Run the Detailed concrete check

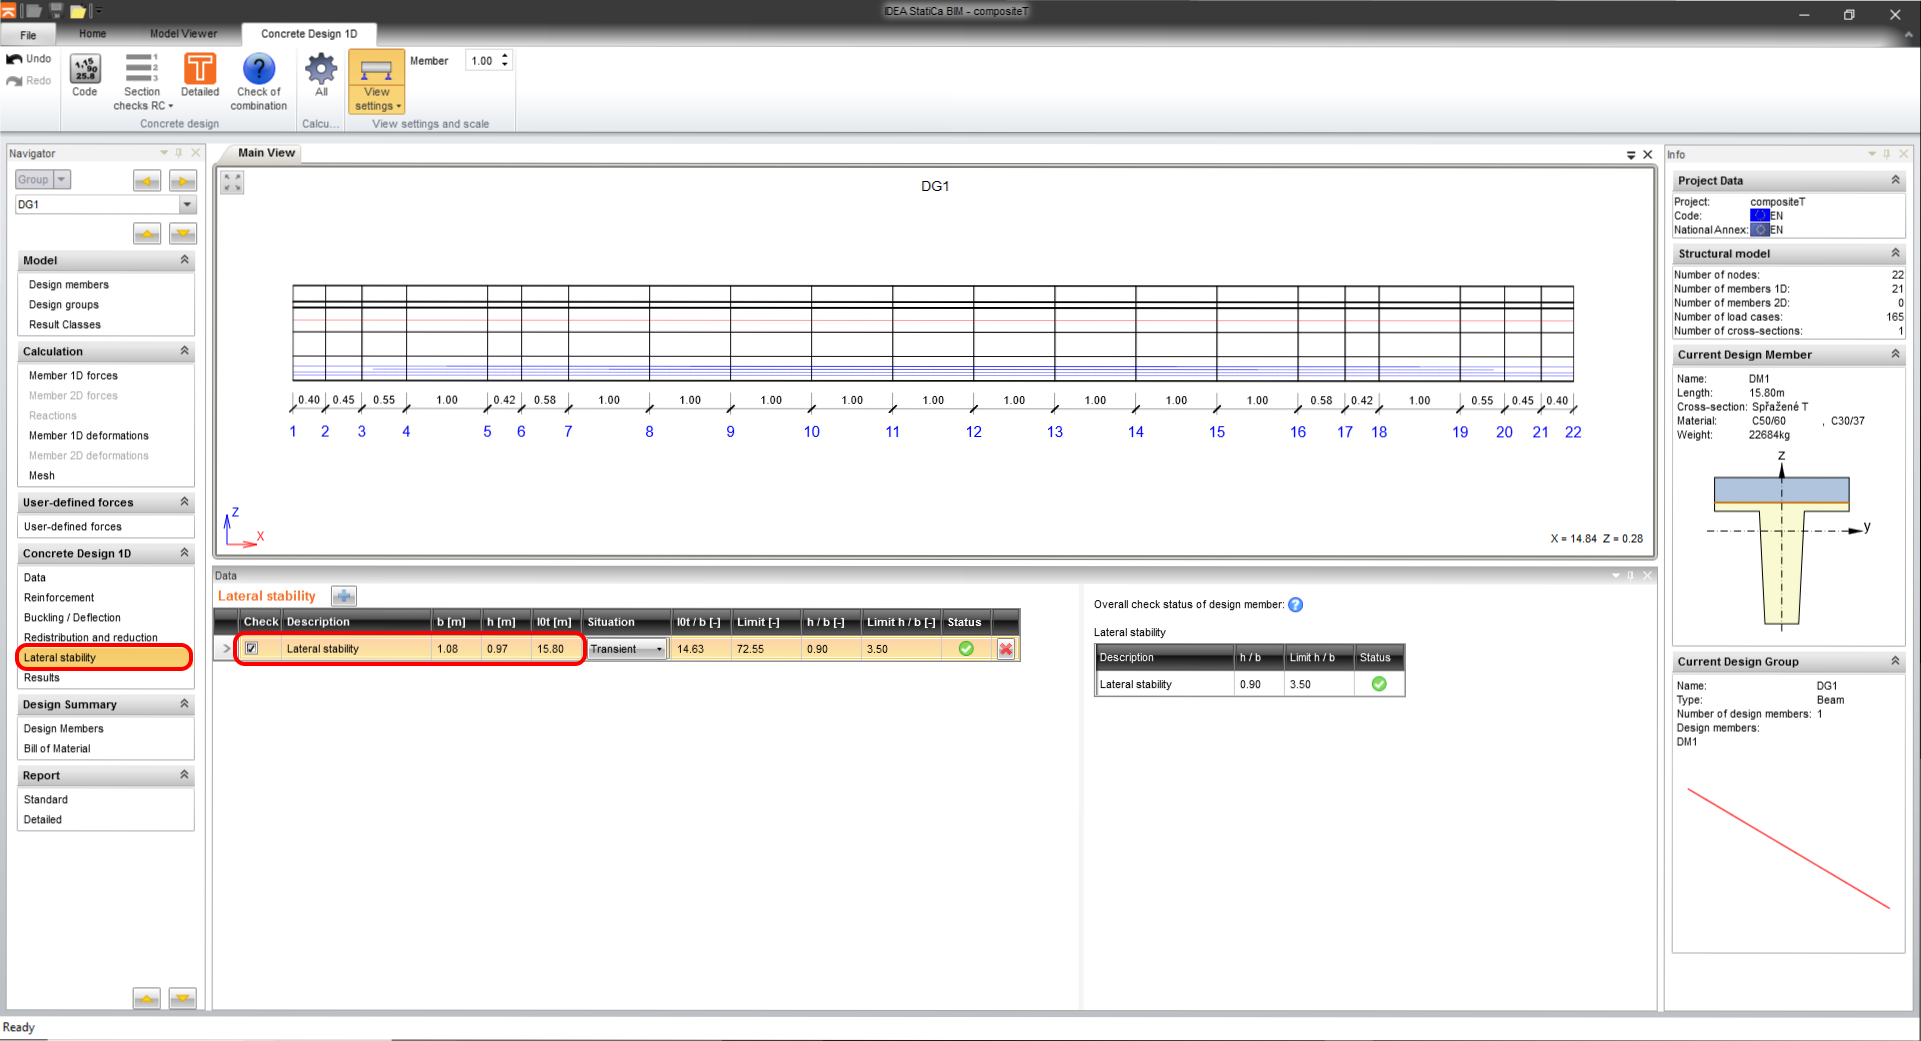200,75
